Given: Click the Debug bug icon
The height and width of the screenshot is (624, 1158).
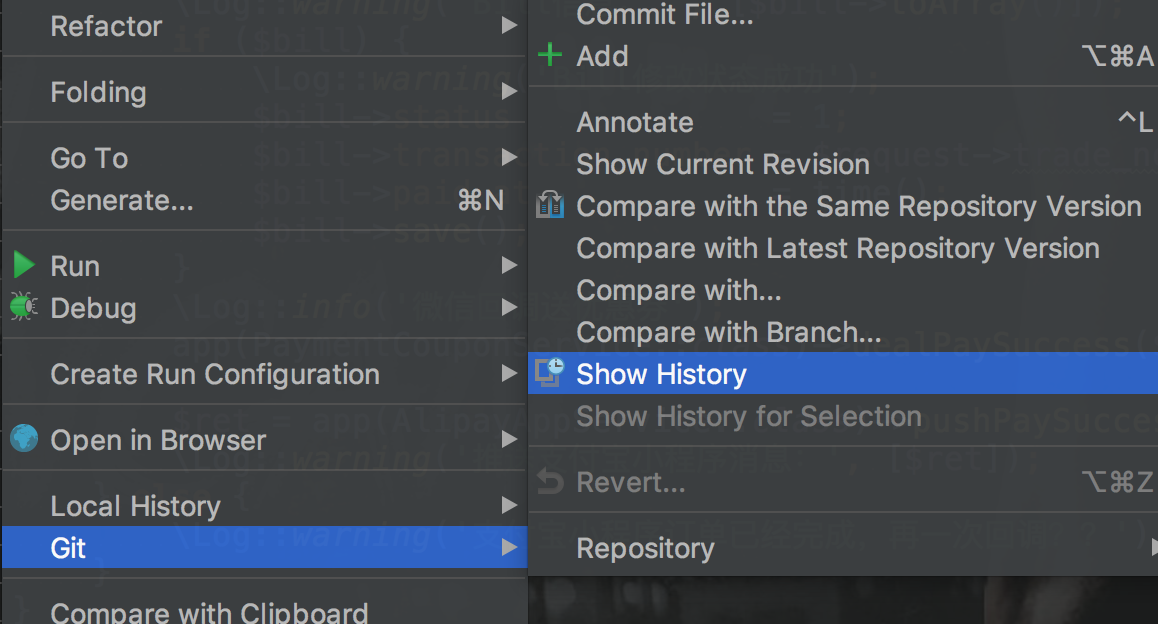Looking at the screenshot, I should (x=22, y=308).
